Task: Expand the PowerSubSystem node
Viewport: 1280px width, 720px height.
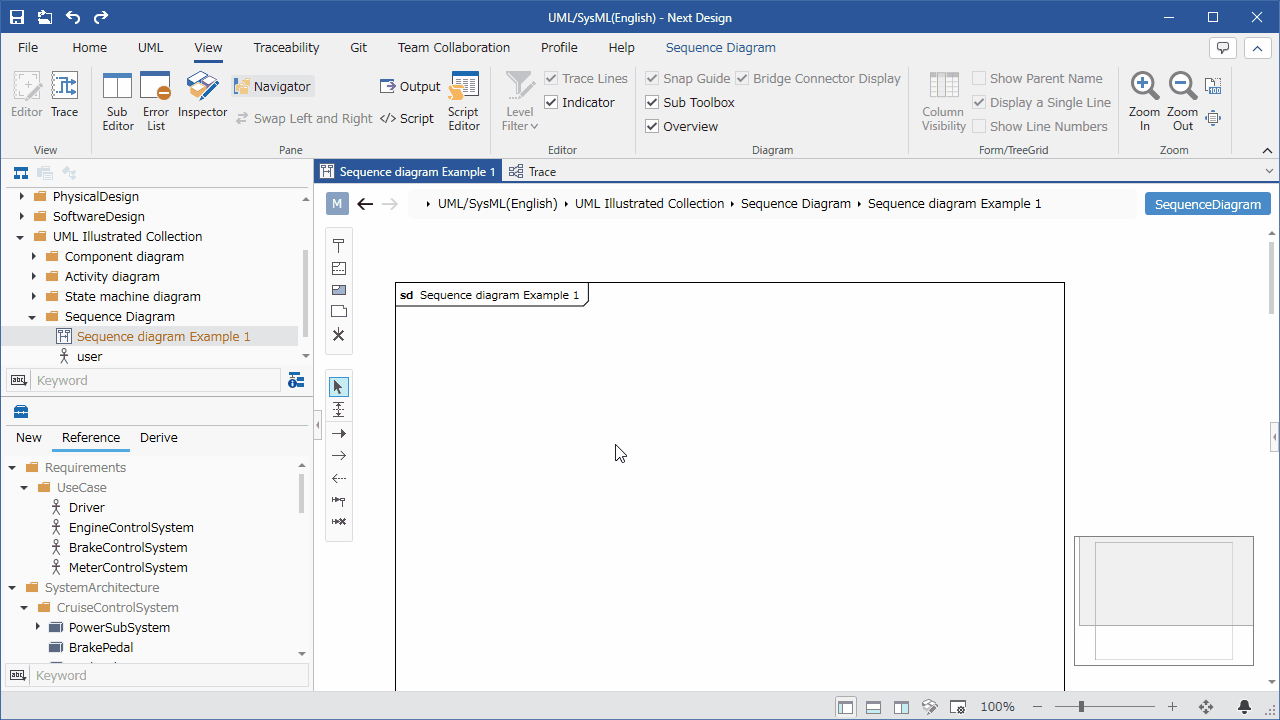Action: tap(37, 627)
